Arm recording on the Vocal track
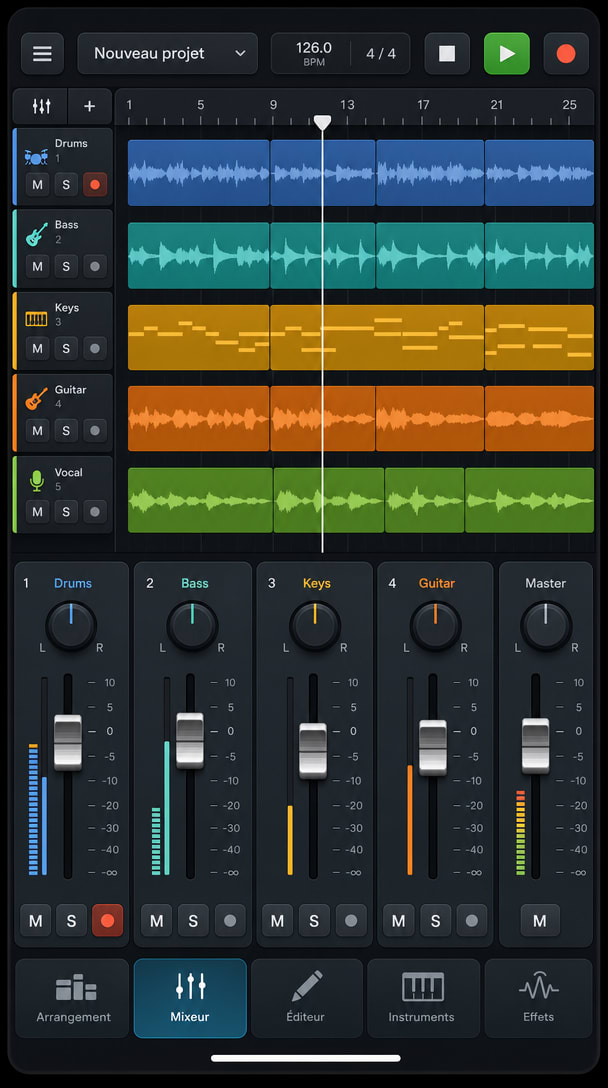The image size is (608, 1088). [95, 512]
